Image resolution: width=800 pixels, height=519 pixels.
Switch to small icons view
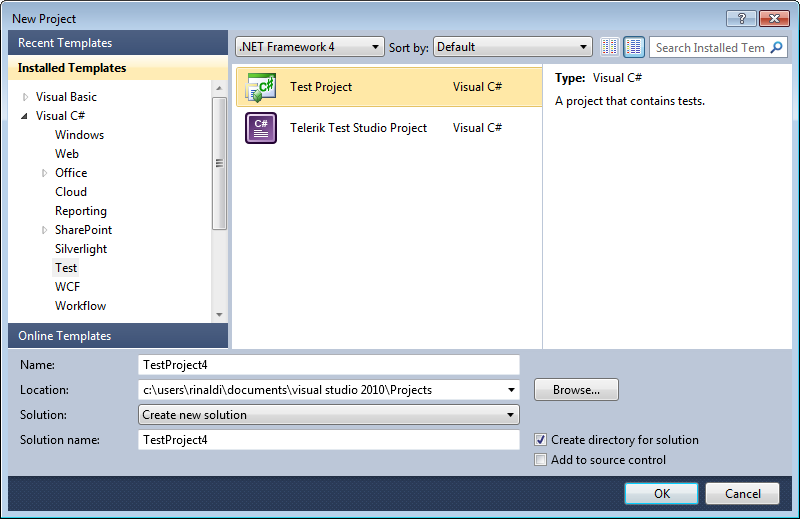609,47
